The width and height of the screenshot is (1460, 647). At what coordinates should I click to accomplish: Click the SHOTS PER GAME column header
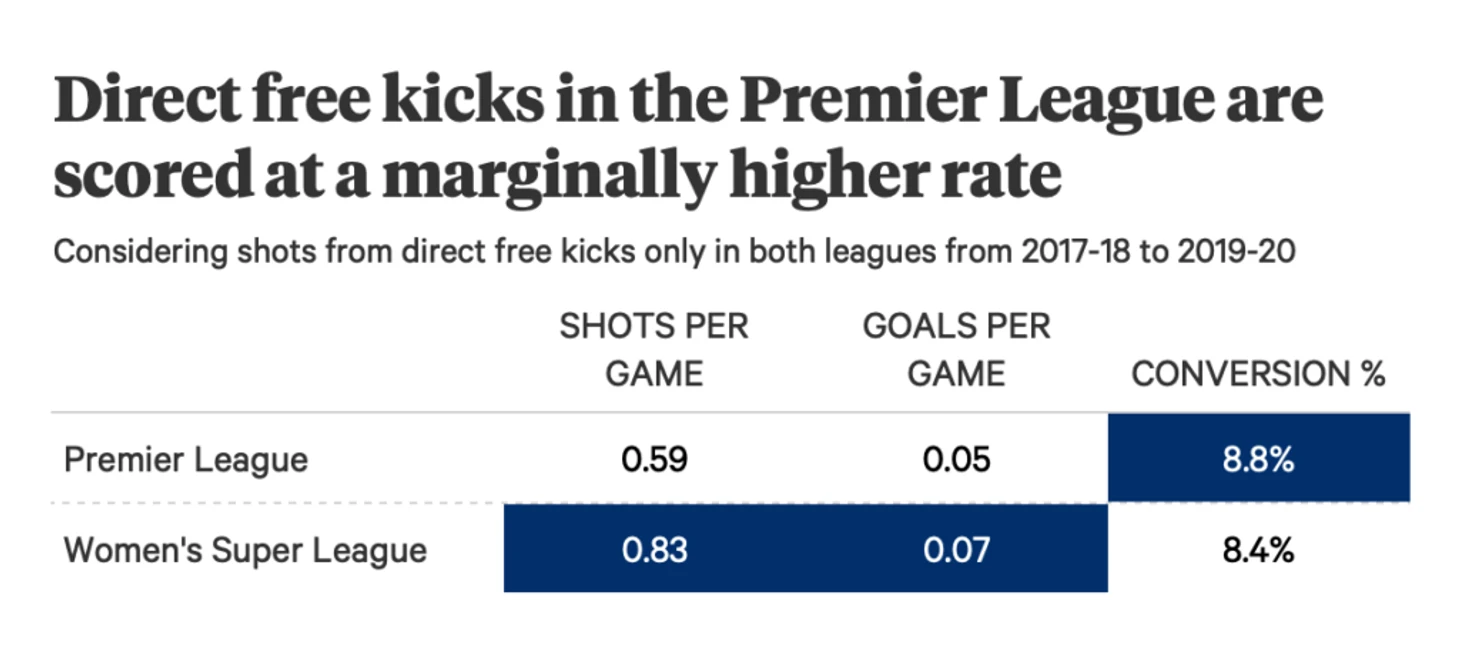(x=654, y=349)
